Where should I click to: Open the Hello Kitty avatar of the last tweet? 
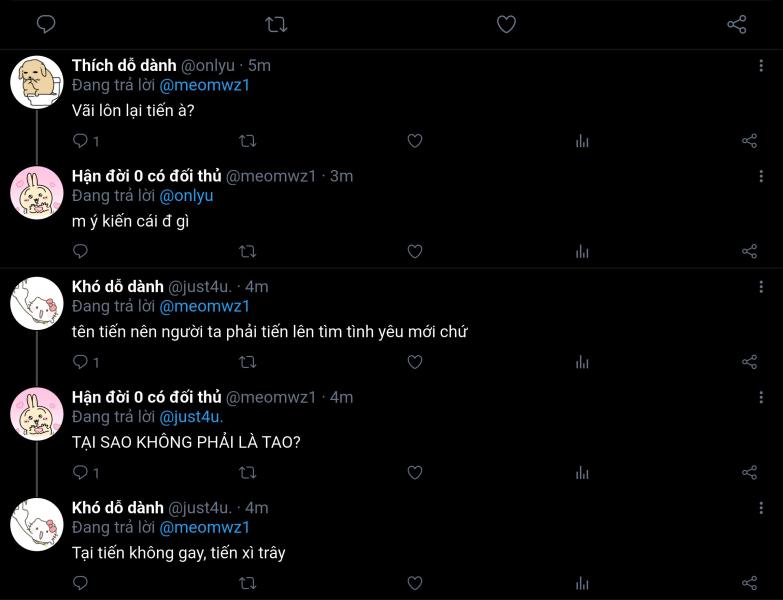36,524
